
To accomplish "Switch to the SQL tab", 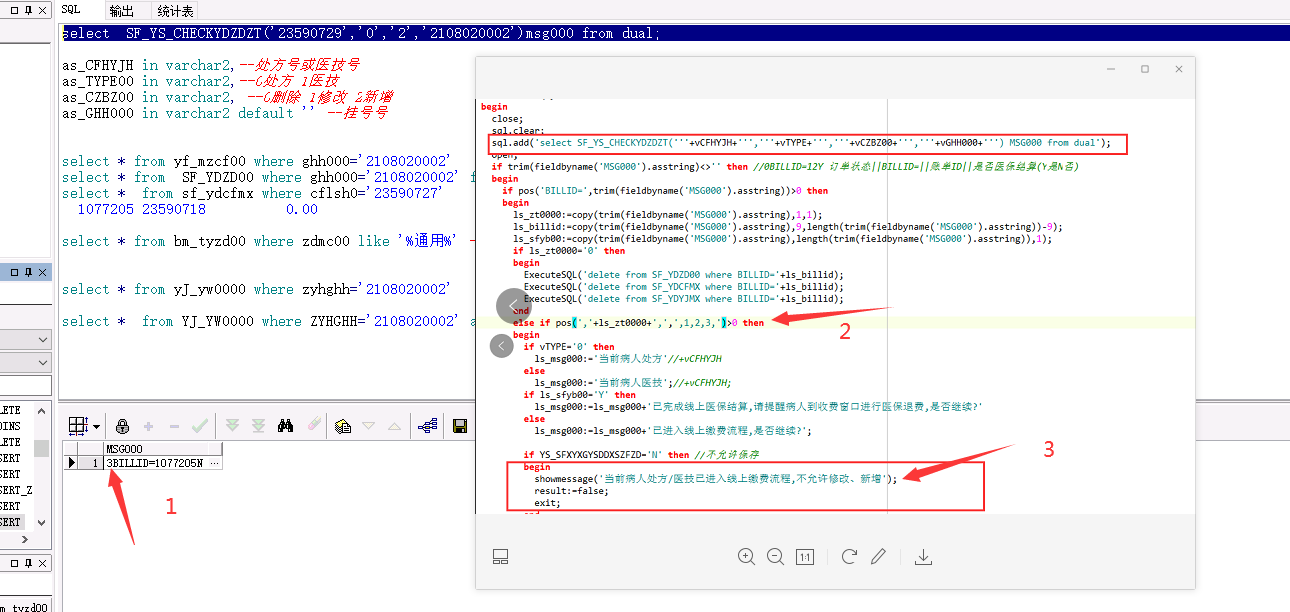I will tap(71, 9).
